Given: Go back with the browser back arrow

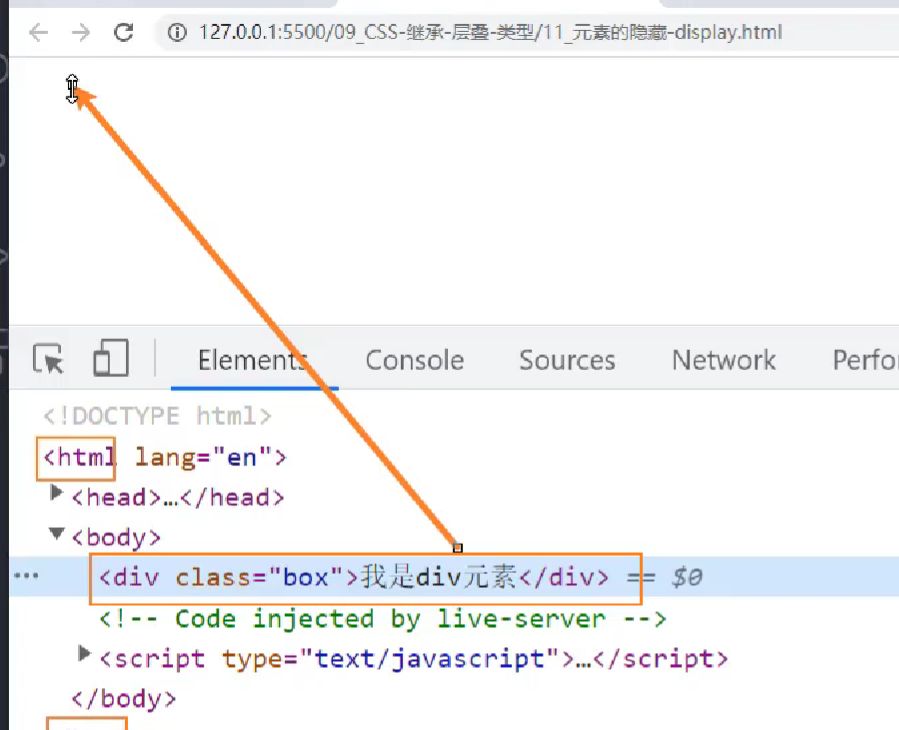Looking at the screenshot, I should click(38, 33).
